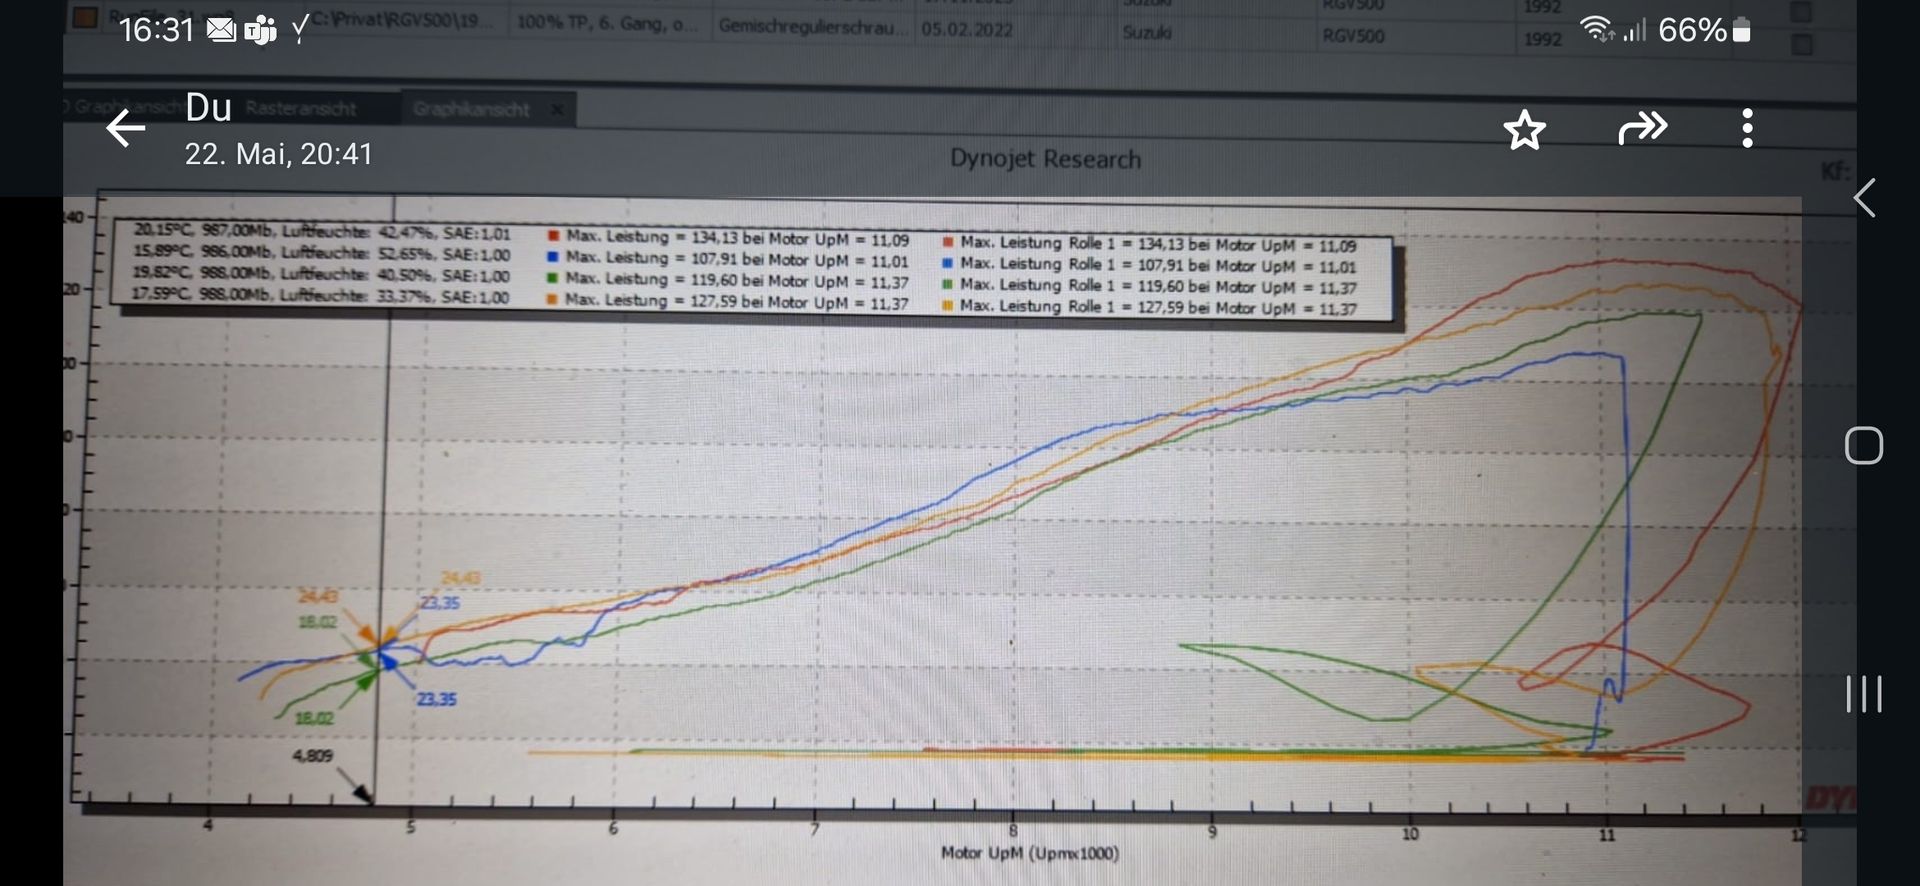1920x886 pixels.
Task: Click RPM axis tick label 7
Action: [x=815, y=829]
